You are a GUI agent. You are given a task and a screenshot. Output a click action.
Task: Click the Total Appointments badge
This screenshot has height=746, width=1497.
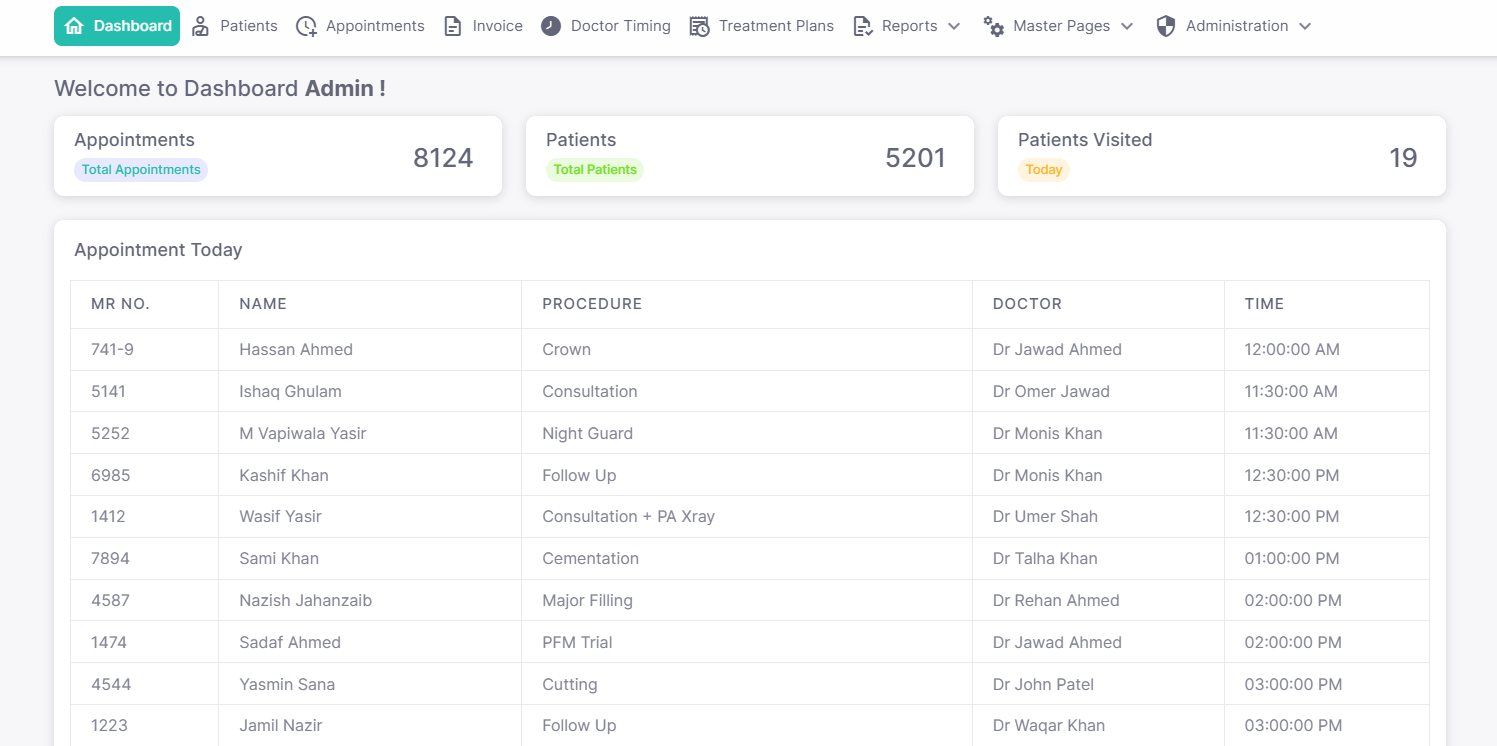coord(141,170)
